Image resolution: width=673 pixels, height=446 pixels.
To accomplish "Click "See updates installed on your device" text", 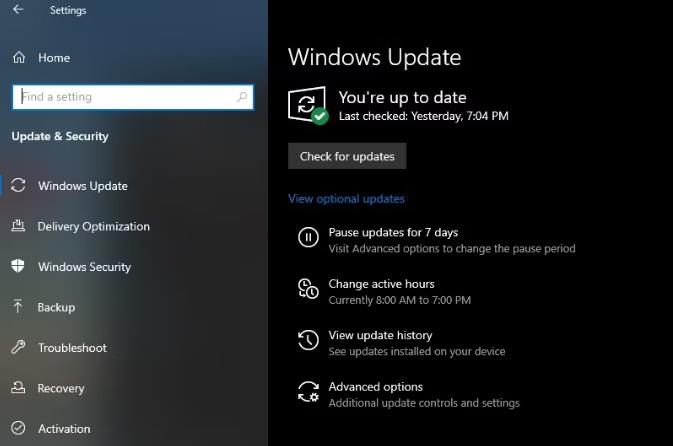I will [417, 352].
